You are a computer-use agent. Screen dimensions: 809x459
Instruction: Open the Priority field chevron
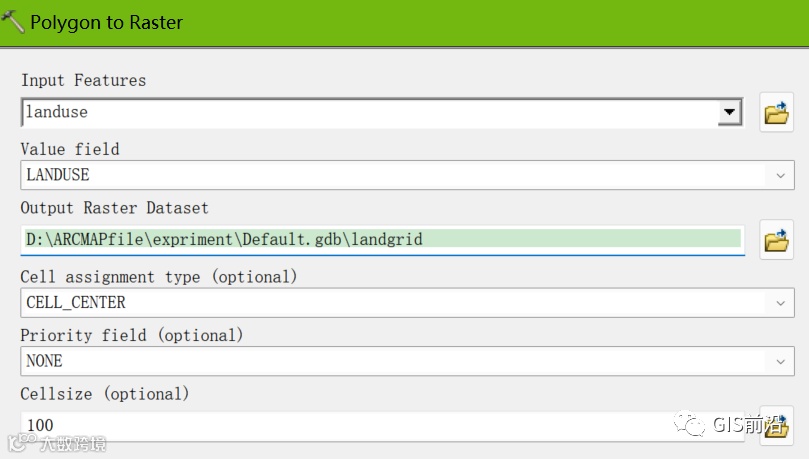click(x=780, y=361)
